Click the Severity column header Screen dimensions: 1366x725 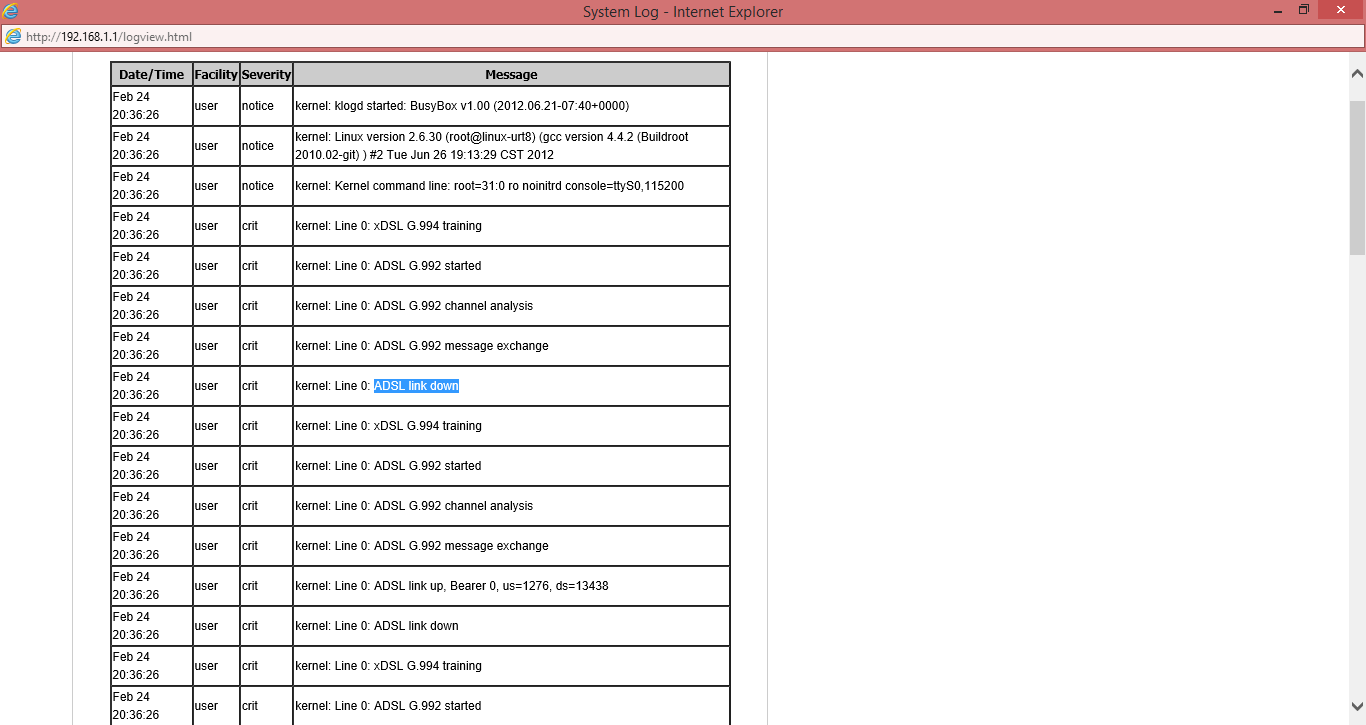tap(266, 74)
